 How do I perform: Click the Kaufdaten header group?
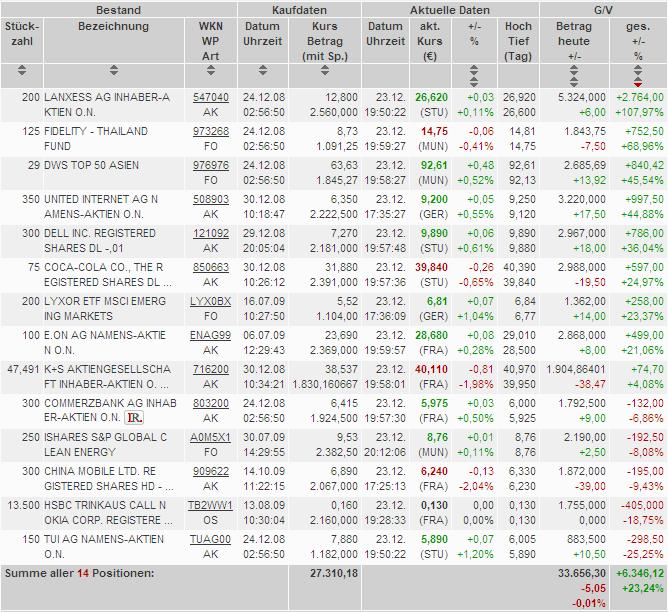299,10
